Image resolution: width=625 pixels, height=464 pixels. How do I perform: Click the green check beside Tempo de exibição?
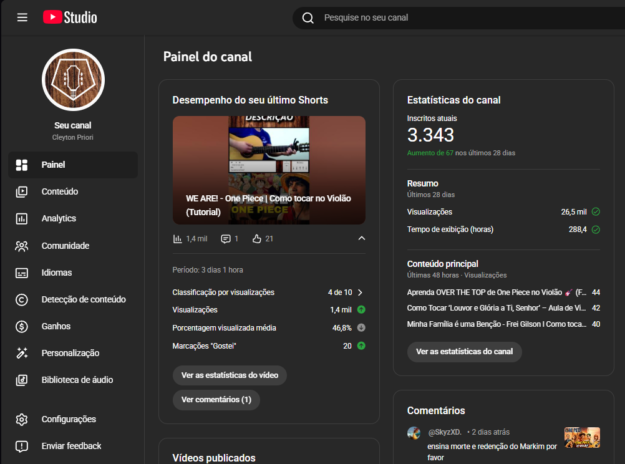(596, 230)
